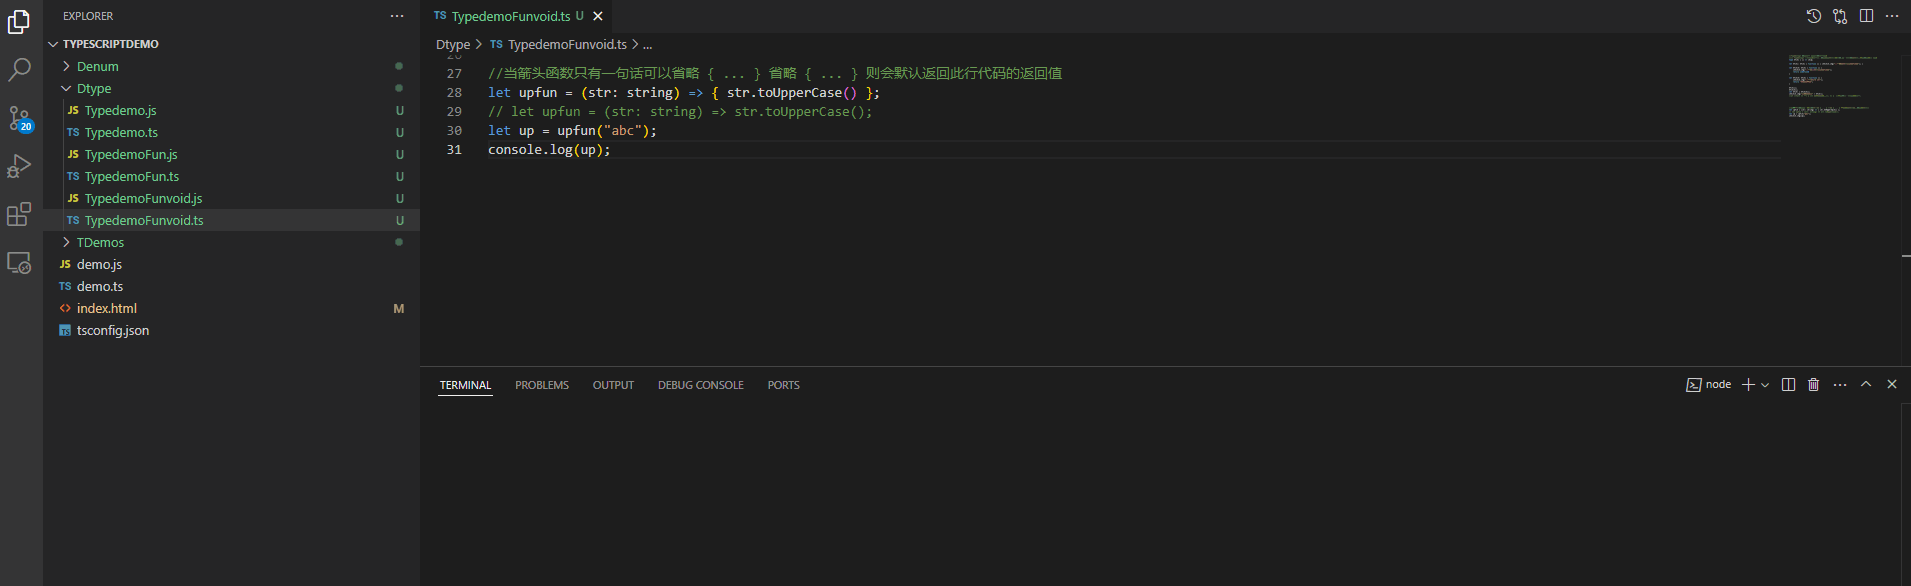The width and height of the screenshot is (1911, 586).
Task: Open Source Control view with 20 changes
Action: (19, 118)
